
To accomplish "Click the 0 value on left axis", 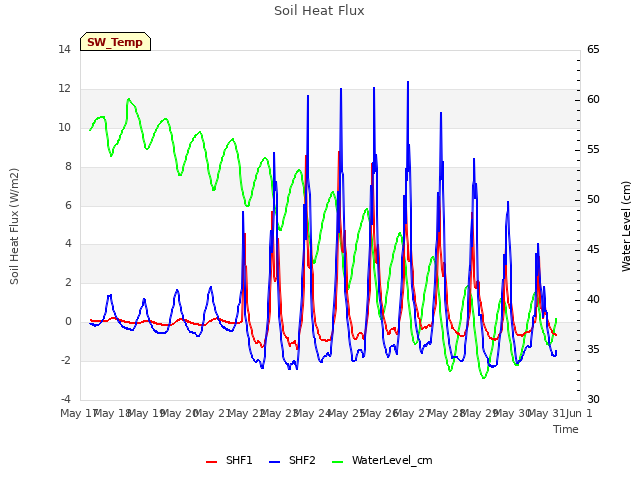I will tap(68, 322).
